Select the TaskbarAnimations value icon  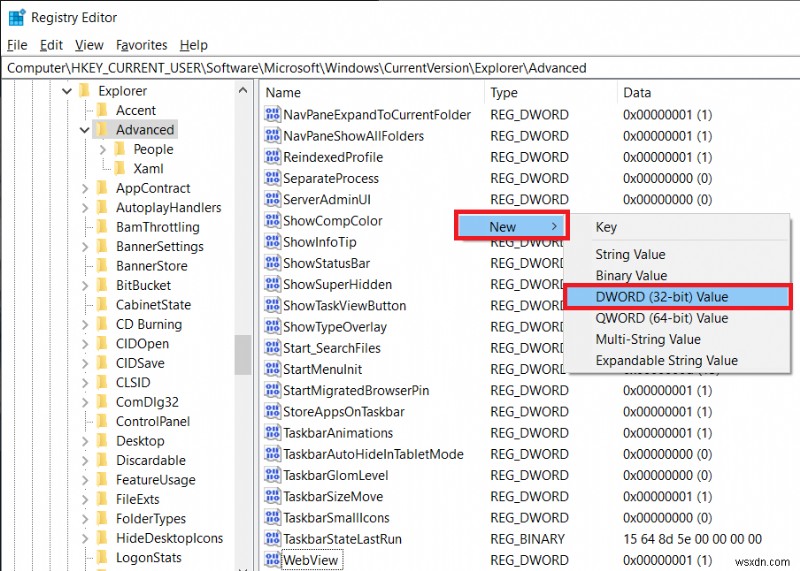[x=272, y=433]
